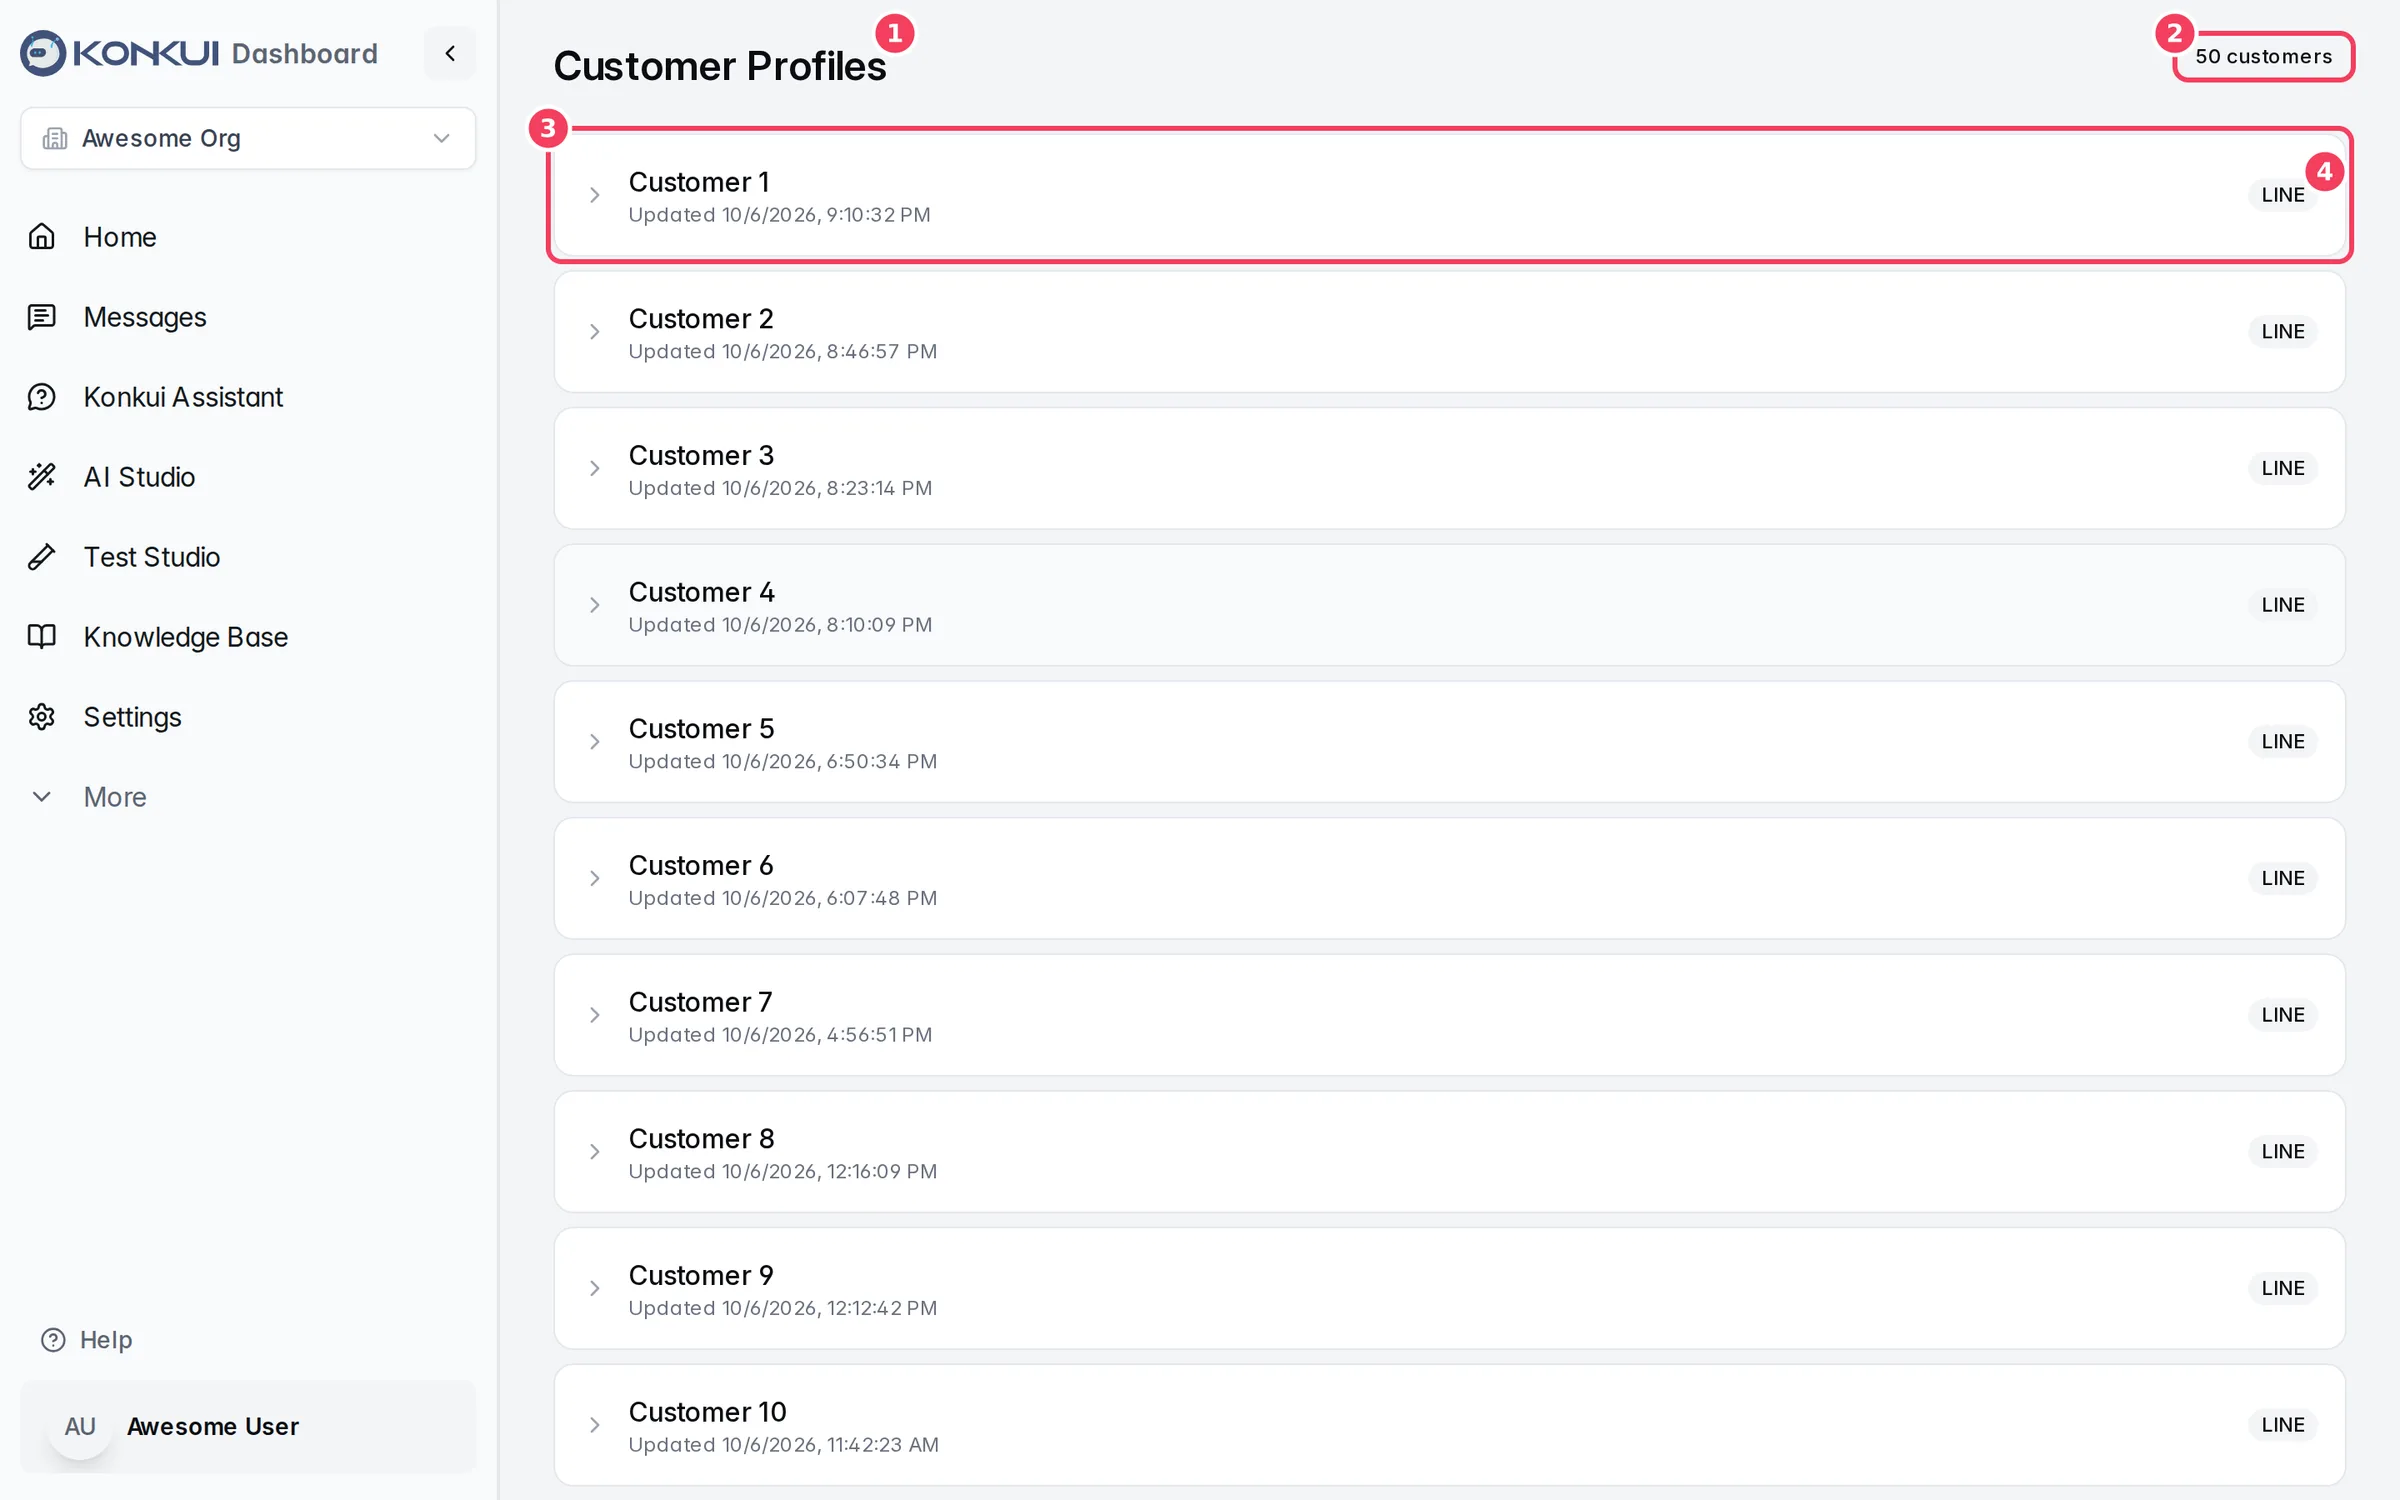
Task: Go to Konkui Assistant
Action: tap(183, 397)
